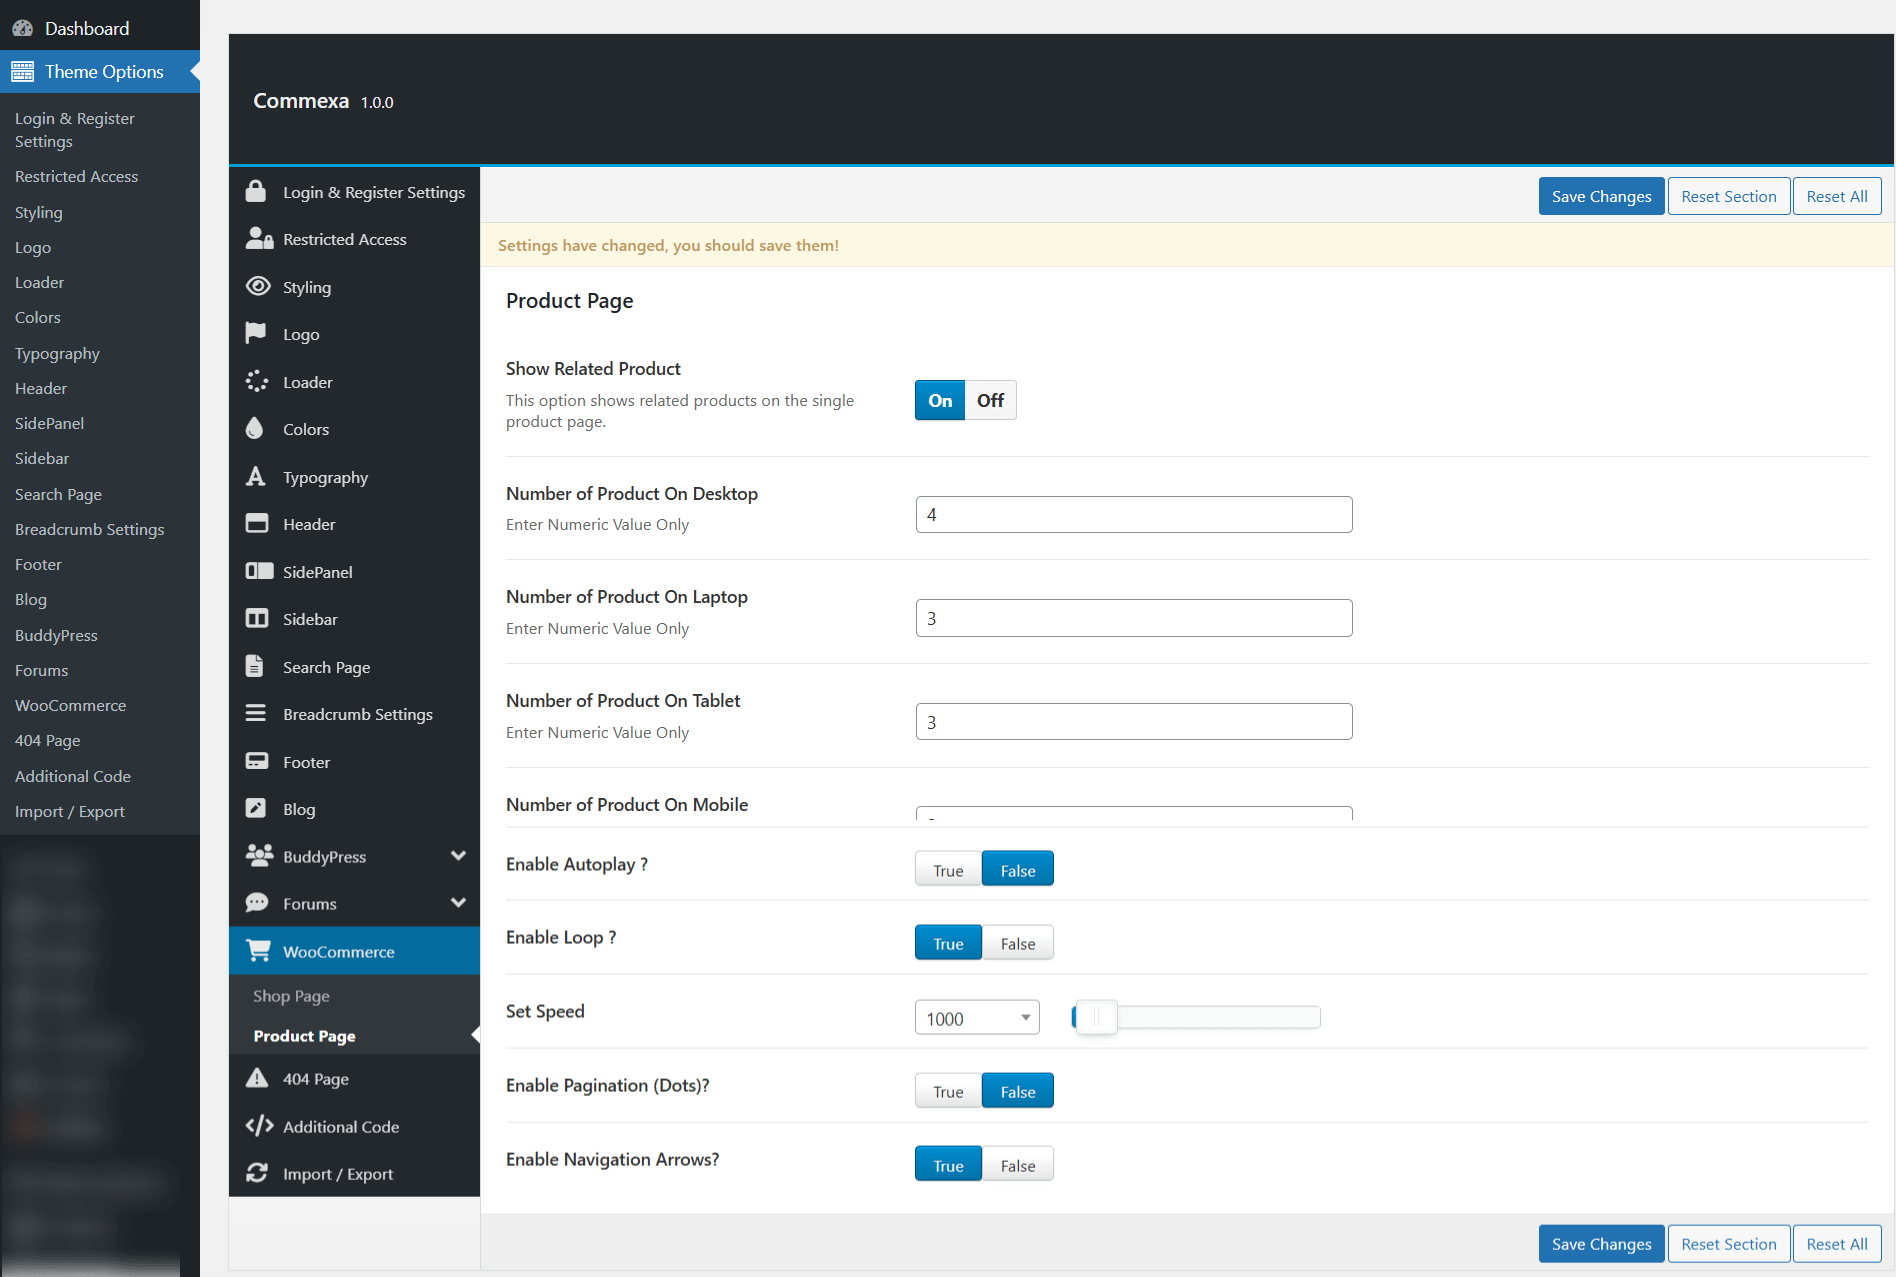The height and width of the screenshot is (1277, 1896).
Task: Click the refresh icon for Import / Export
Action: coord(257,1173)
